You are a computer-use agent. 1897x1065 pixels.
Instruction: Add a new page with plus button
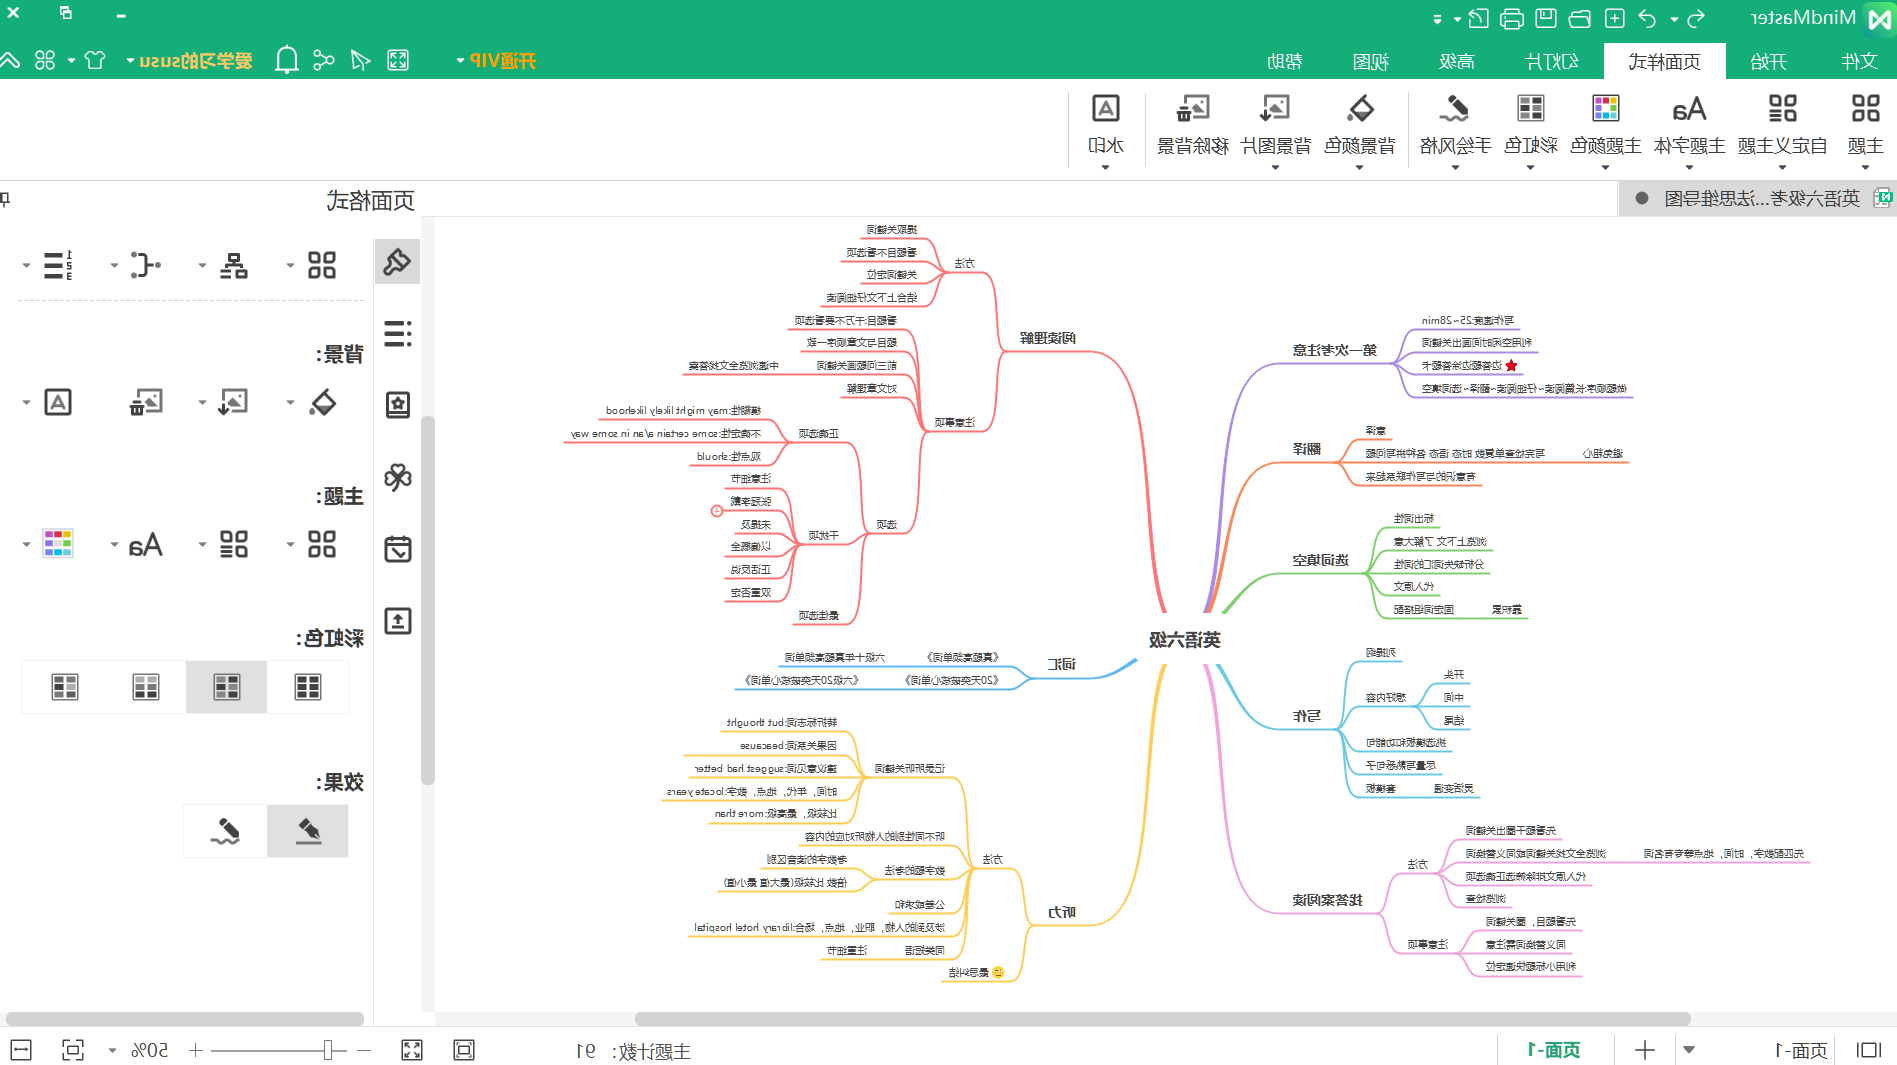[1644, 1050]
